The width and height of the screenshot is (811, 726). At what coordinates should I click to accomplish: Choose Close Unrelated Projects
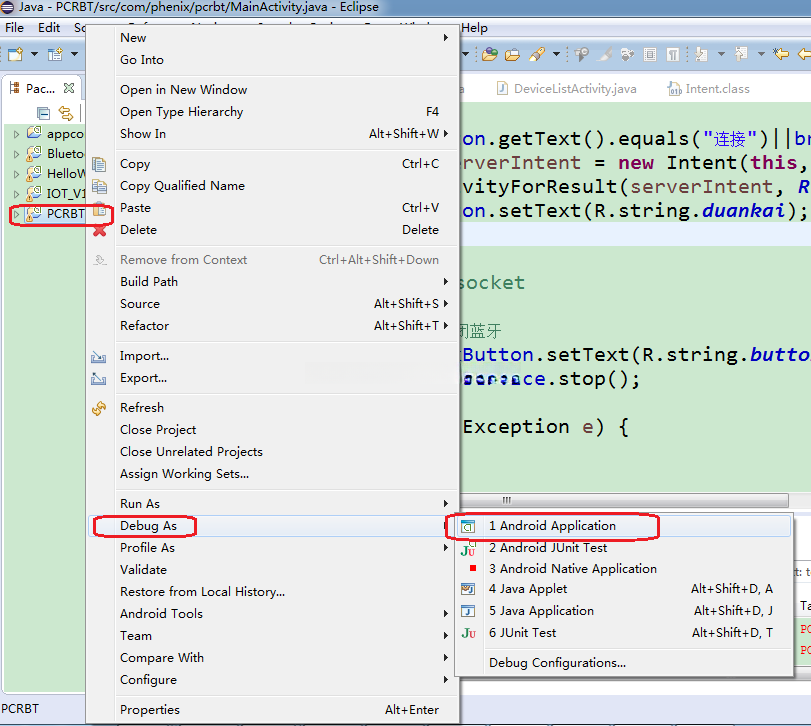click(191, 452)
